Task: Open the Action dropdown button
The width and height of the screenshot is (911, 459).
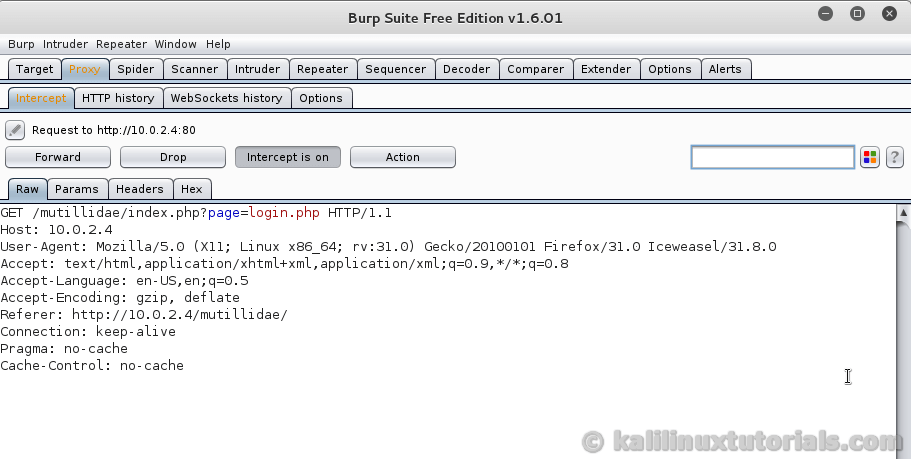Action: tap(403, 157)
